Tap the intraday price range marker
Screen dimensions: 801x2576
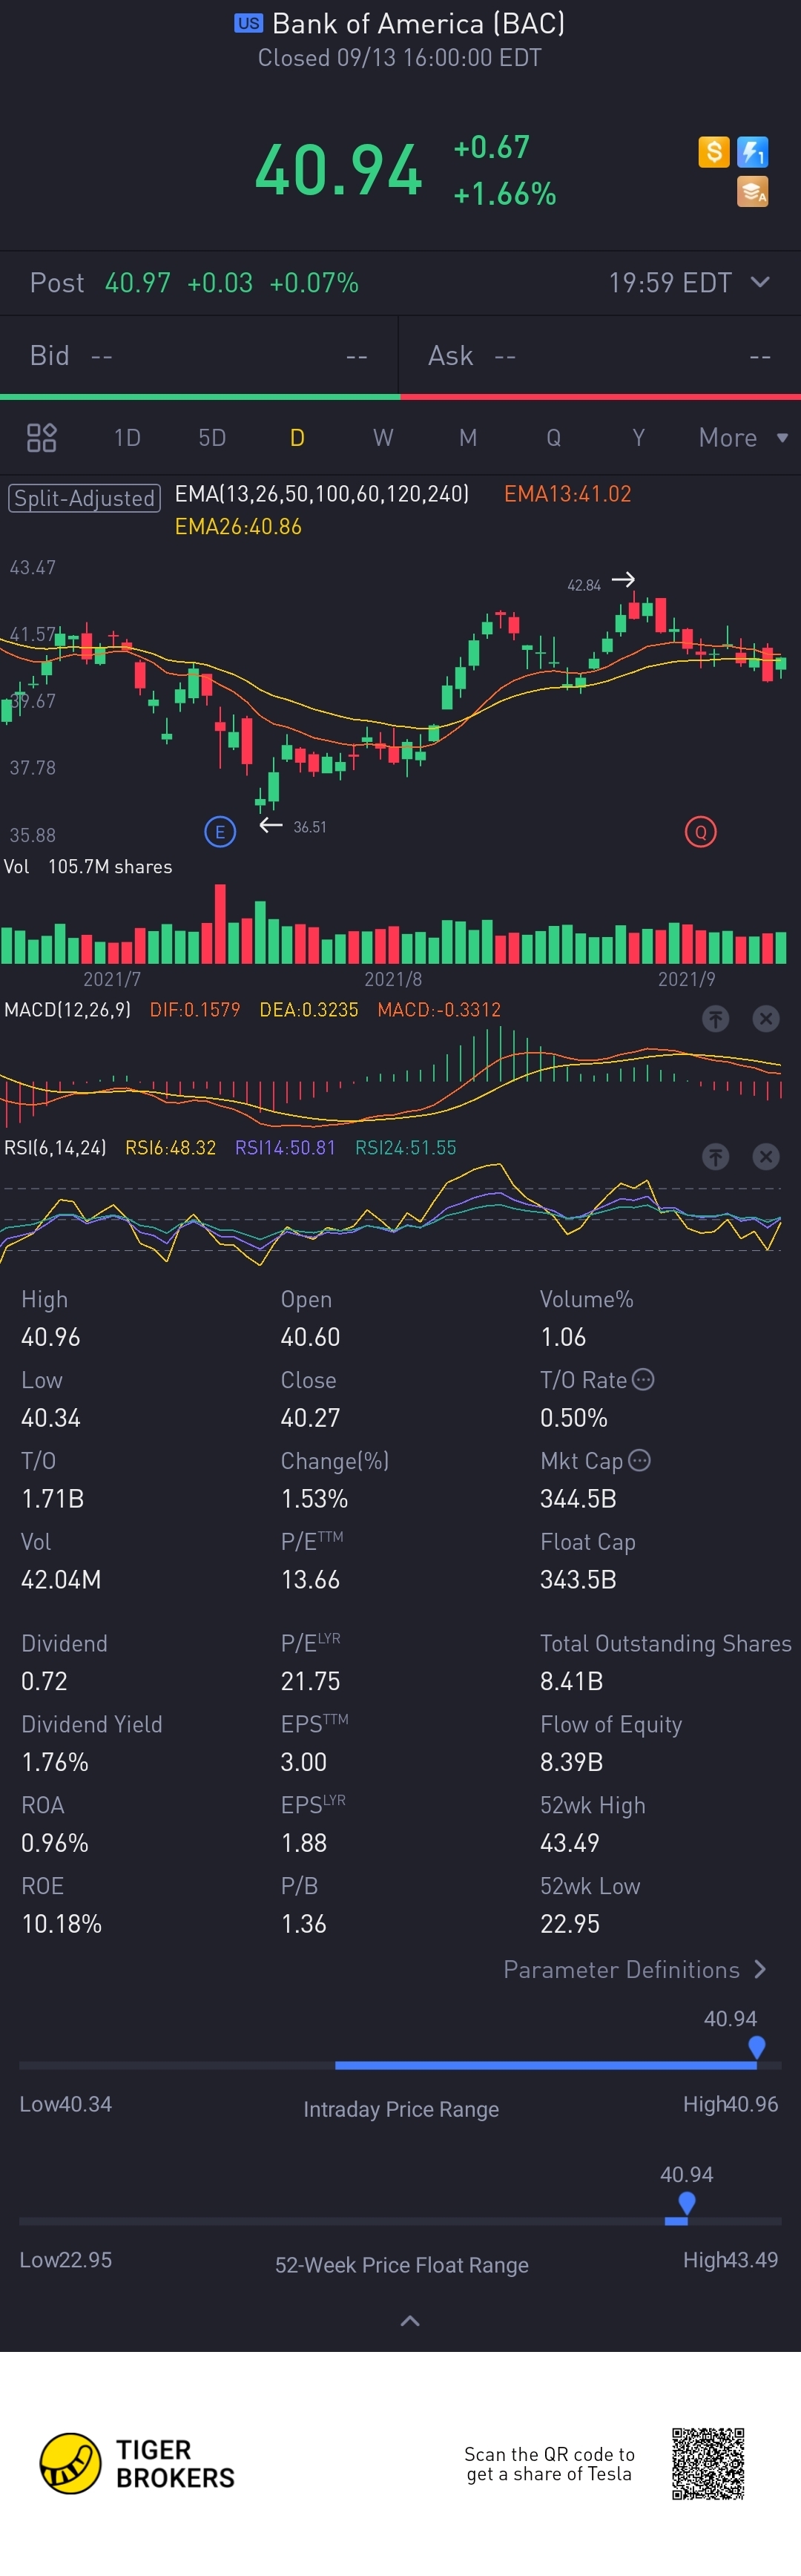coord(757,2047)
